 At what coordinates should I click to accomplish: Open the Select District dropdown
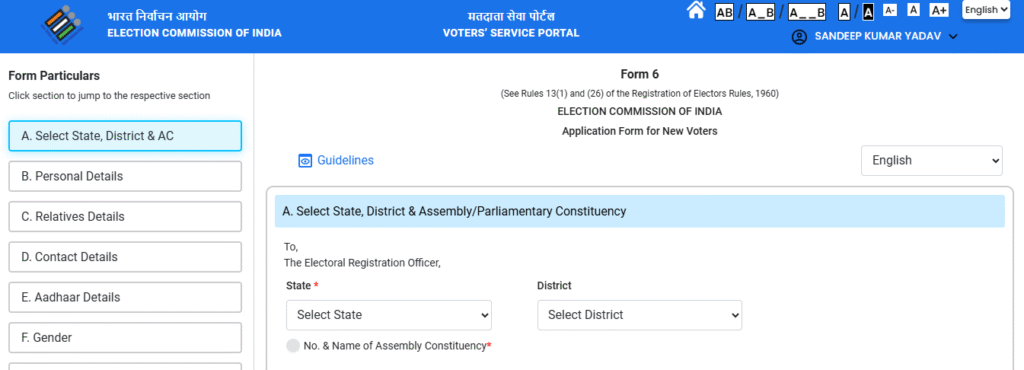click(639, 315)
